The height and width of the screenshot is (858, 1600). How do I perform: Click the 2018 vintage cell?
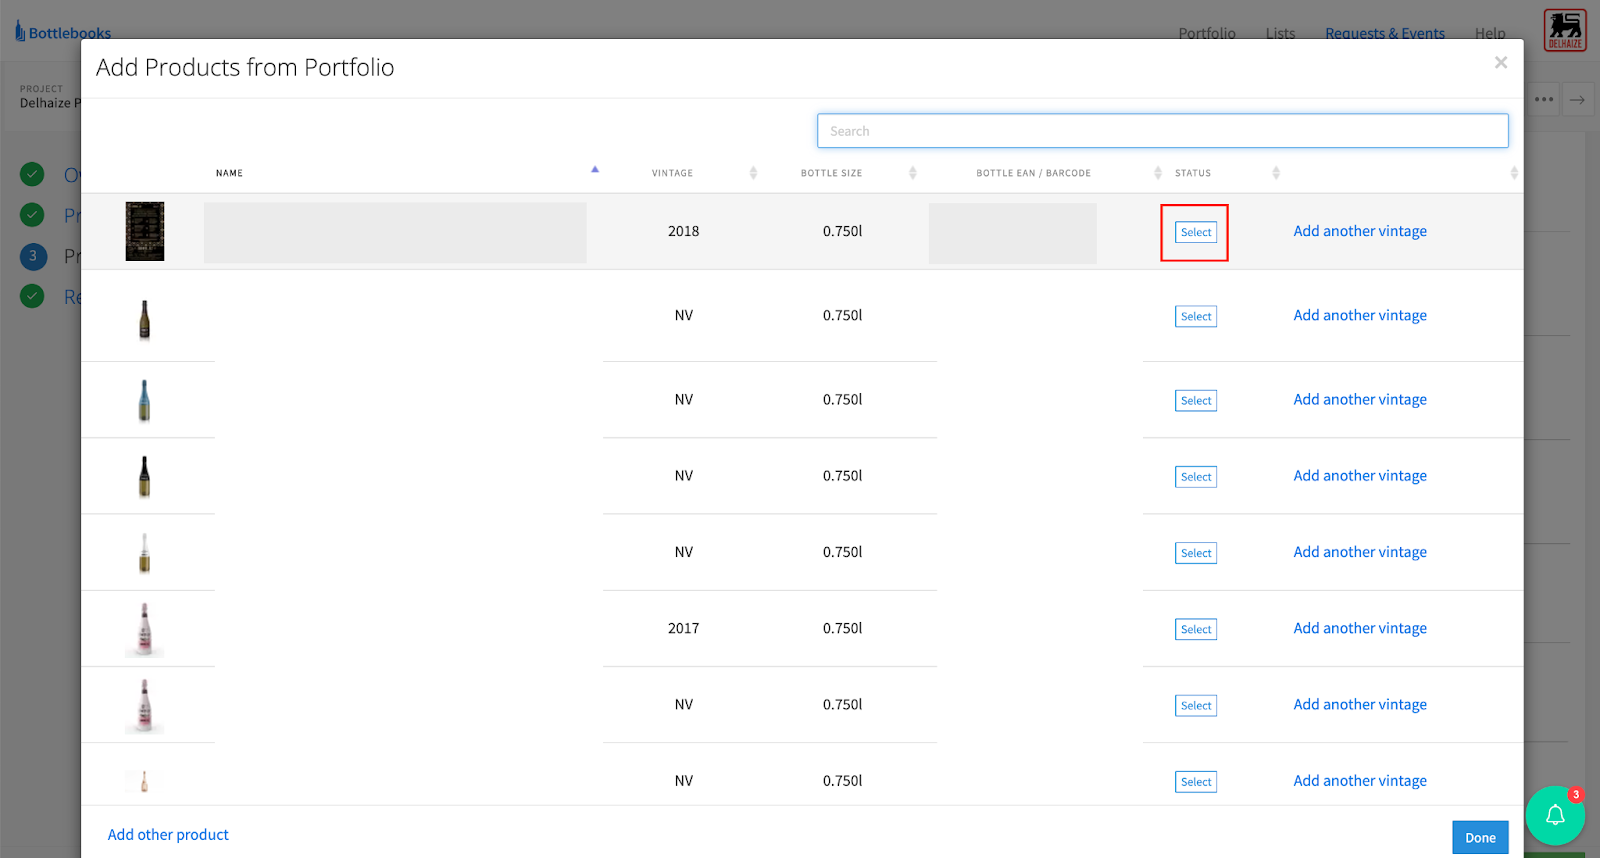click(683, 231)
